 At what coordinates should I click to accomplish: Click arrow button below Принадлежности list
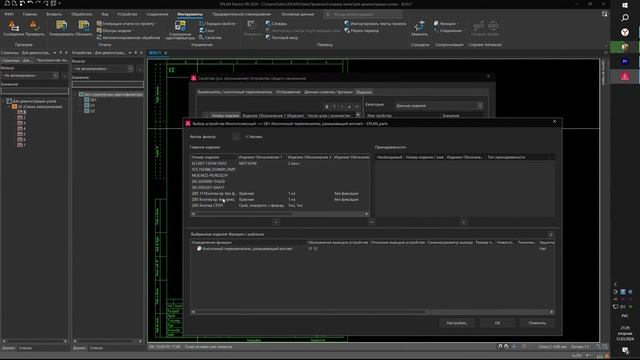(463, 222)
